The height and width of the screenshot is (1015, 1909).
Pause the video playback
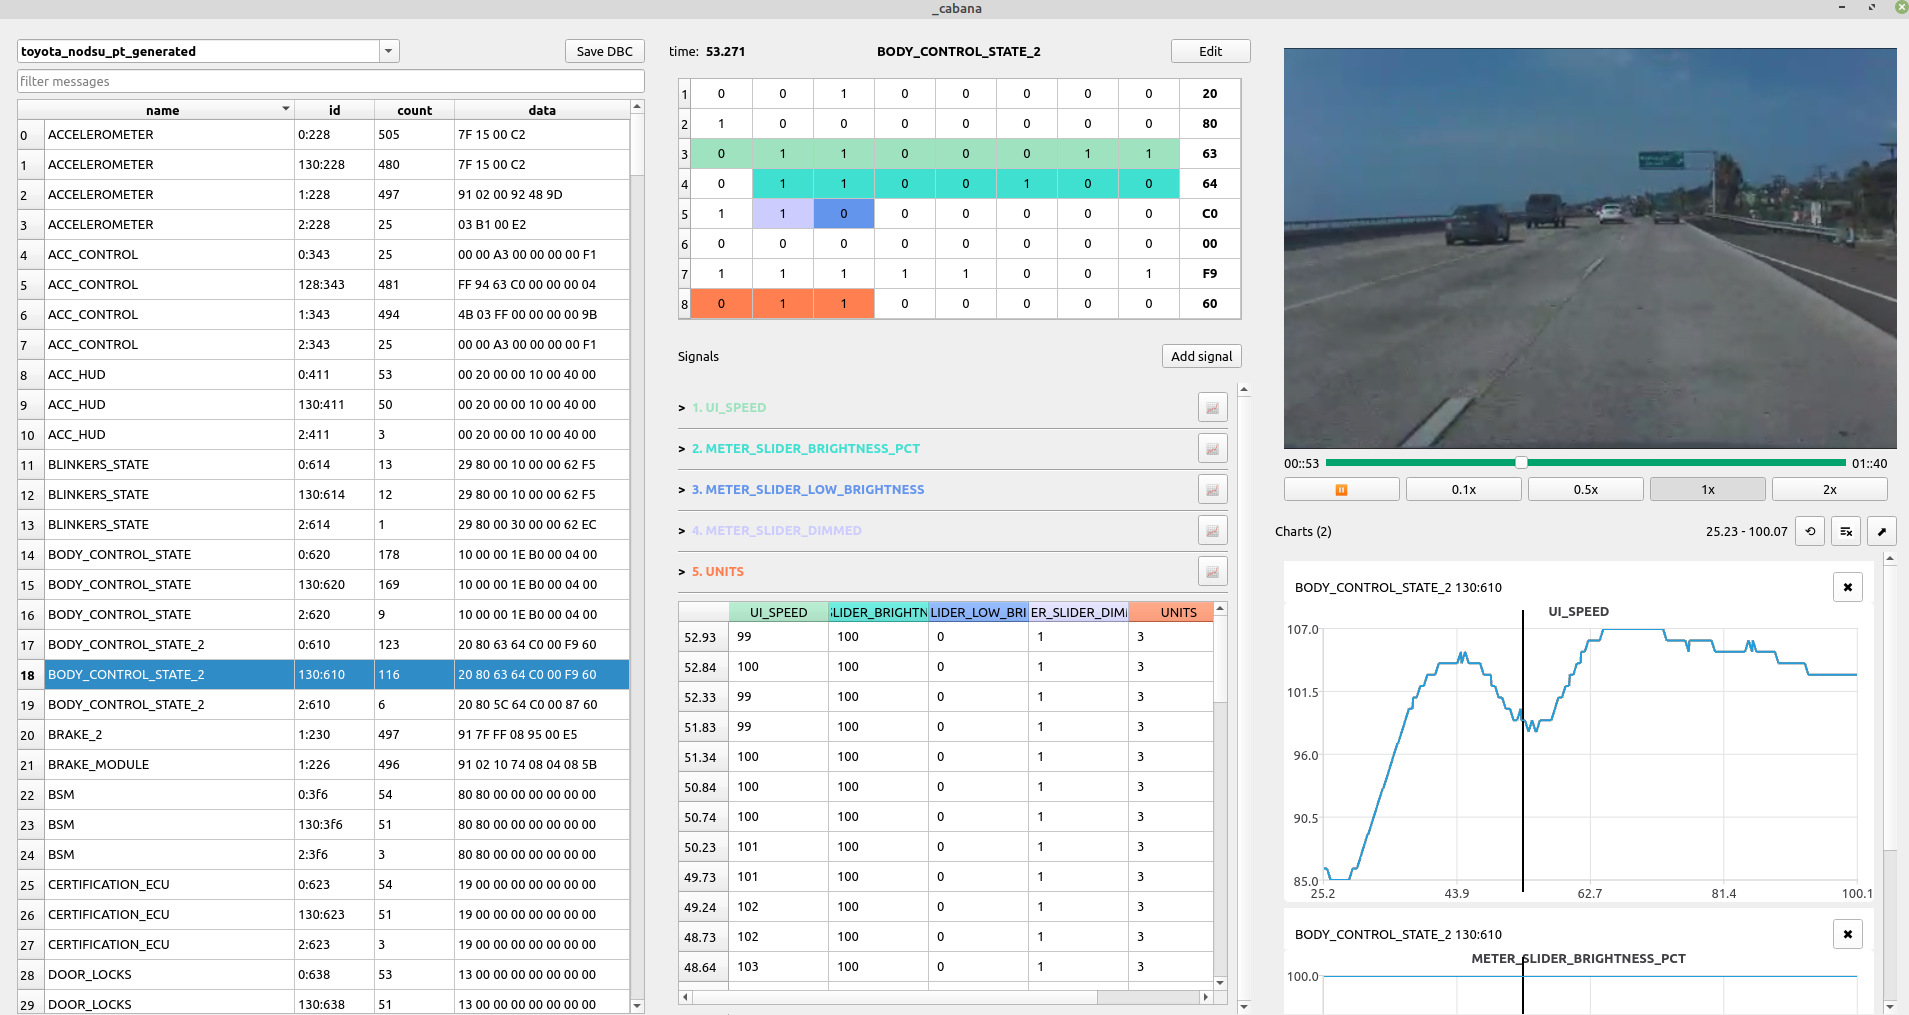pyautogui.click(x=1340, y=489)
